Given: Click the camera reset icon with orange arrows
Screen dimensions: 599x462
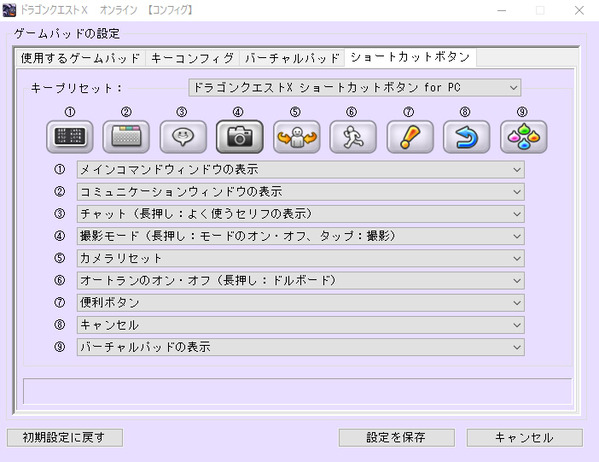Looking at the screenshot, I should click(296, 137).
